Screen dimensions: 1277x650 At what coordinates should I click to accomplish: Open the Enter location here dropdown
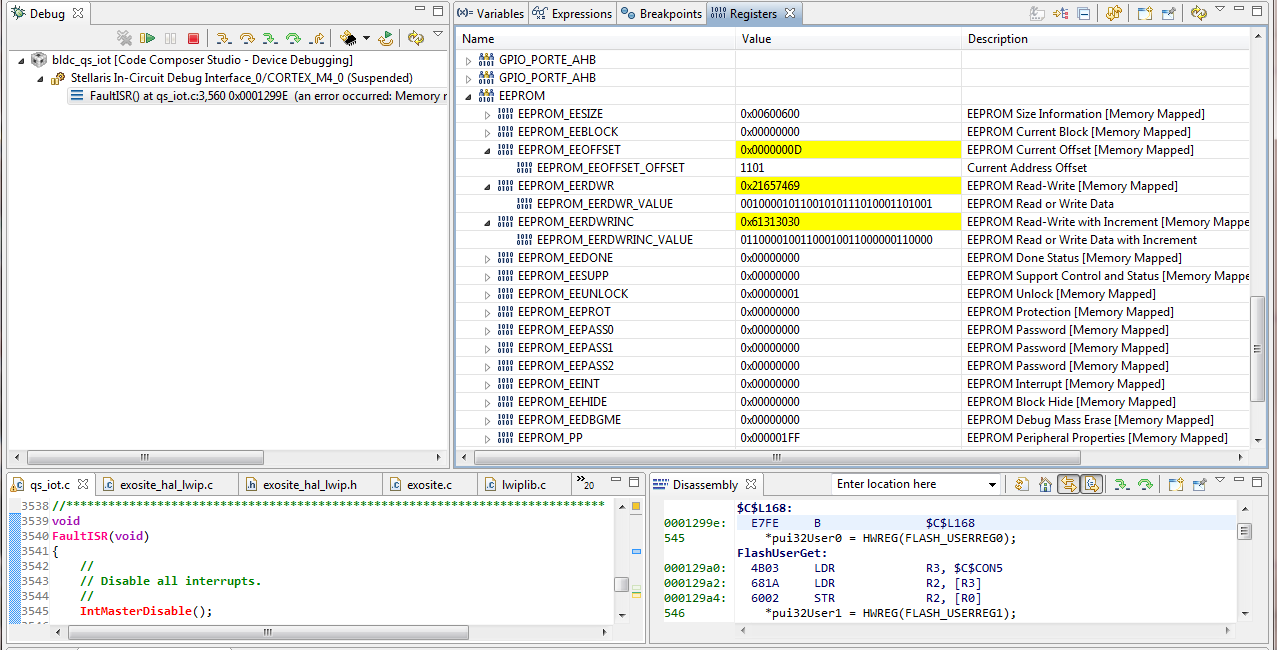click(x=992, y=485)
